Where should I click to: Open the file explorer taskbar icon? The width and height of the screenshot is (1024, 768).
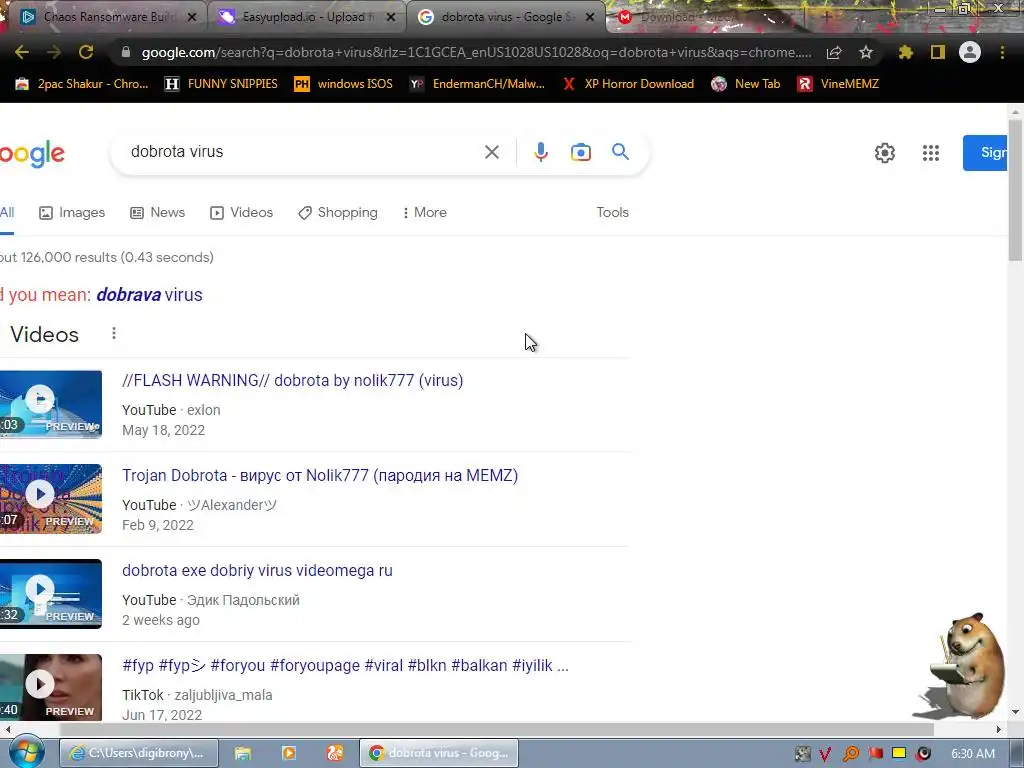click(x=243, y=753)
